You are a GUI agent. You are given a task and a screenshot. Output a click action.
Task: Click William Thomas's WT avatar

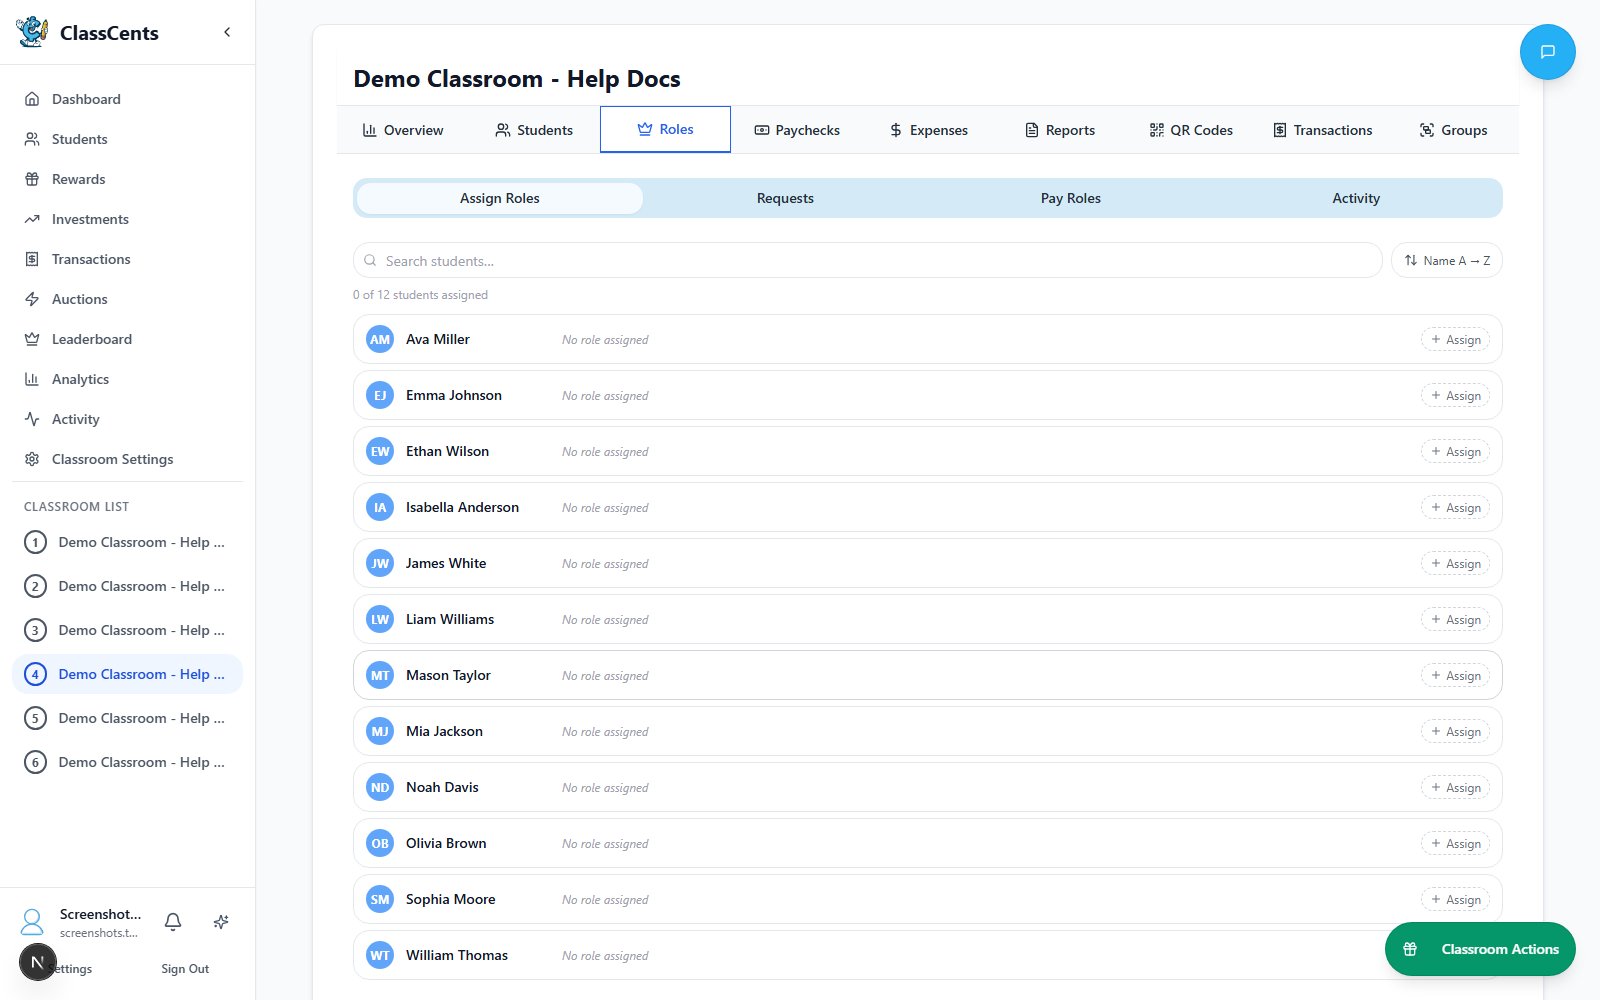pos(380,956)
